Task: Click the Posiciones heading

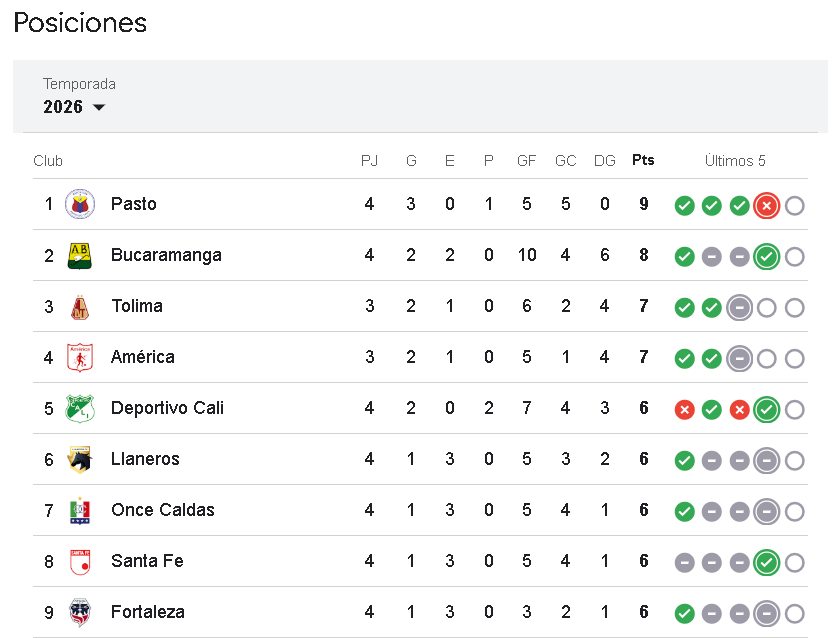Action: 80,23
